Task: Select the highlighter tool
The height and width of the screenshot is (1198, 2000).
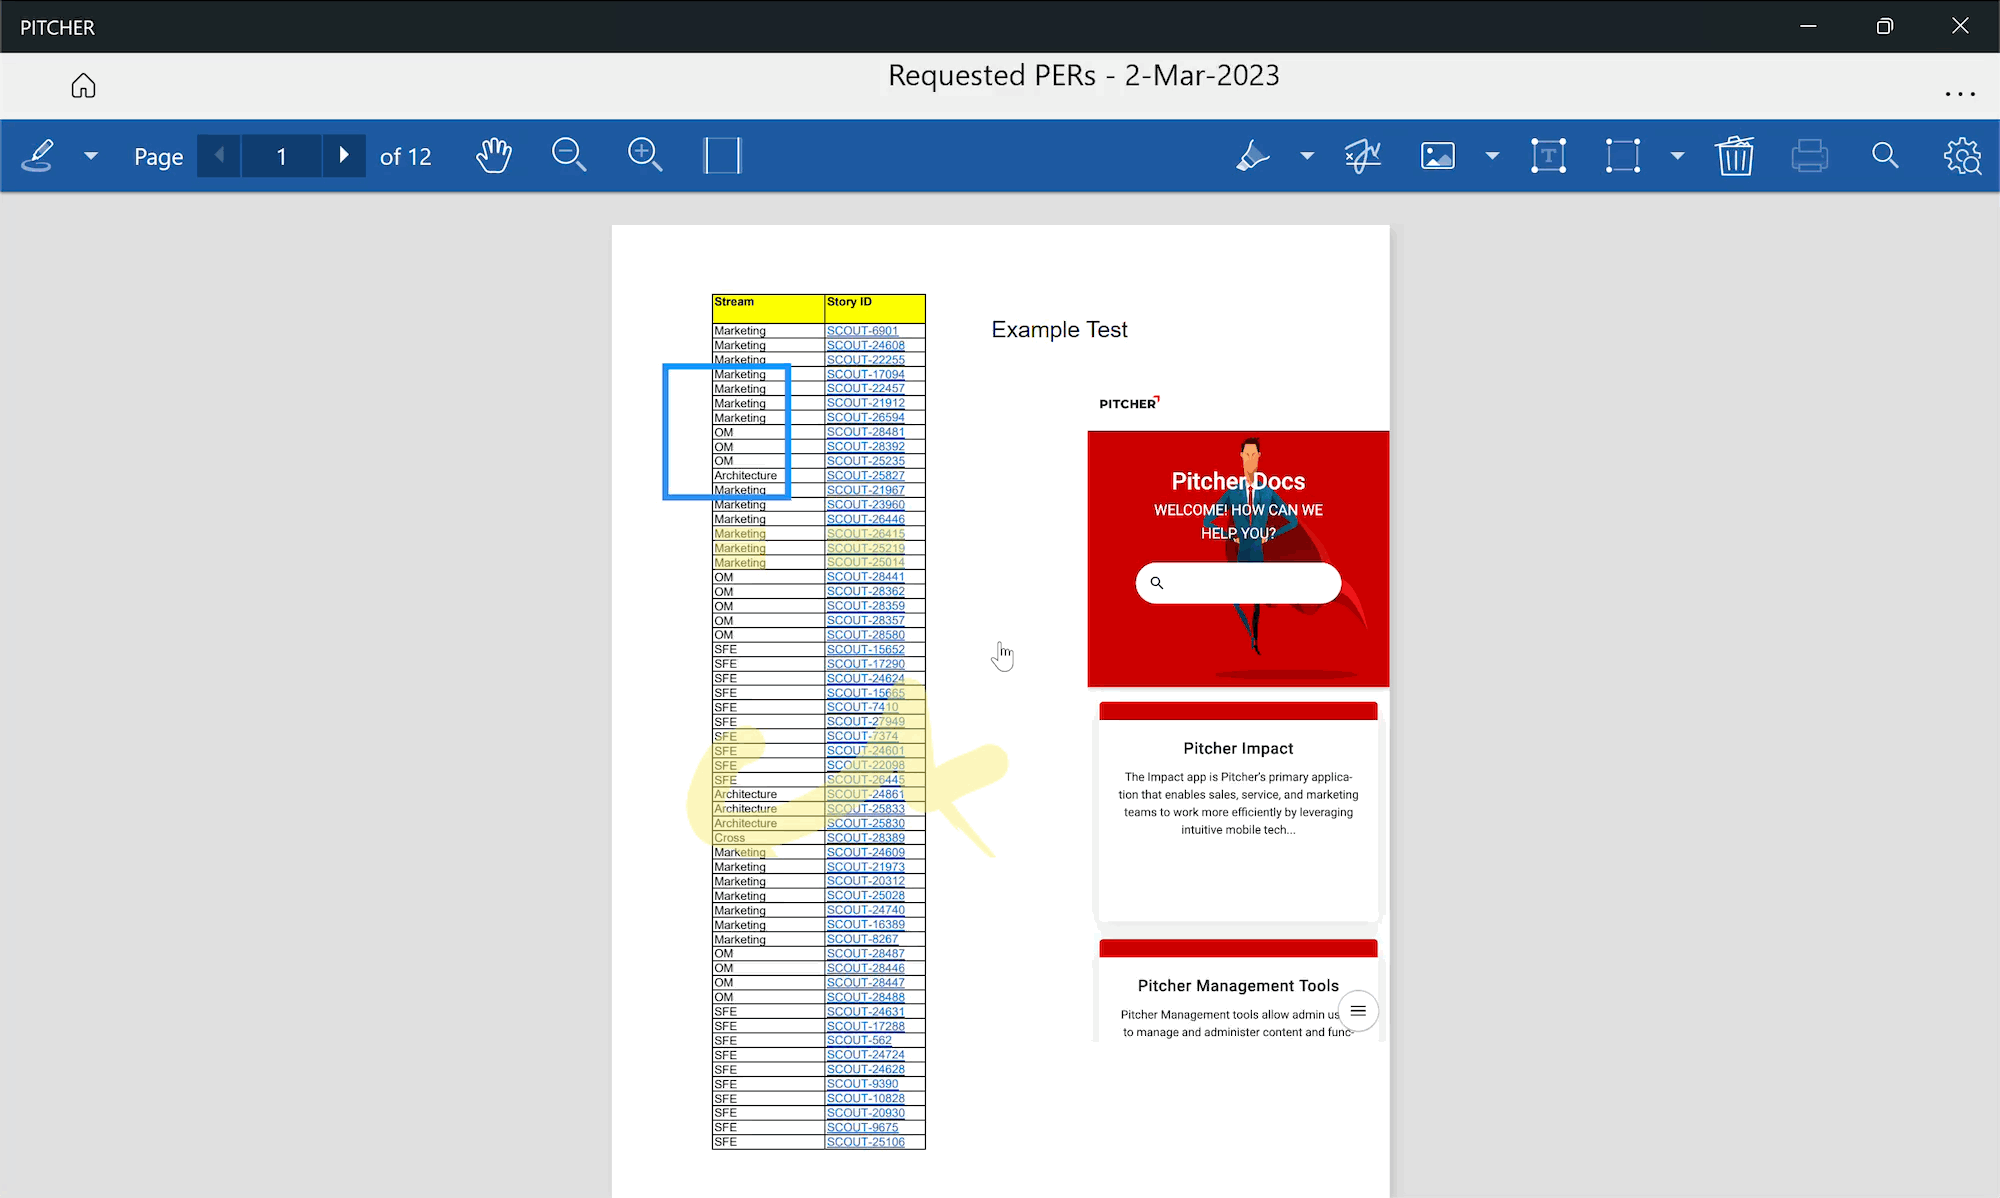Action: [1252, 156]
